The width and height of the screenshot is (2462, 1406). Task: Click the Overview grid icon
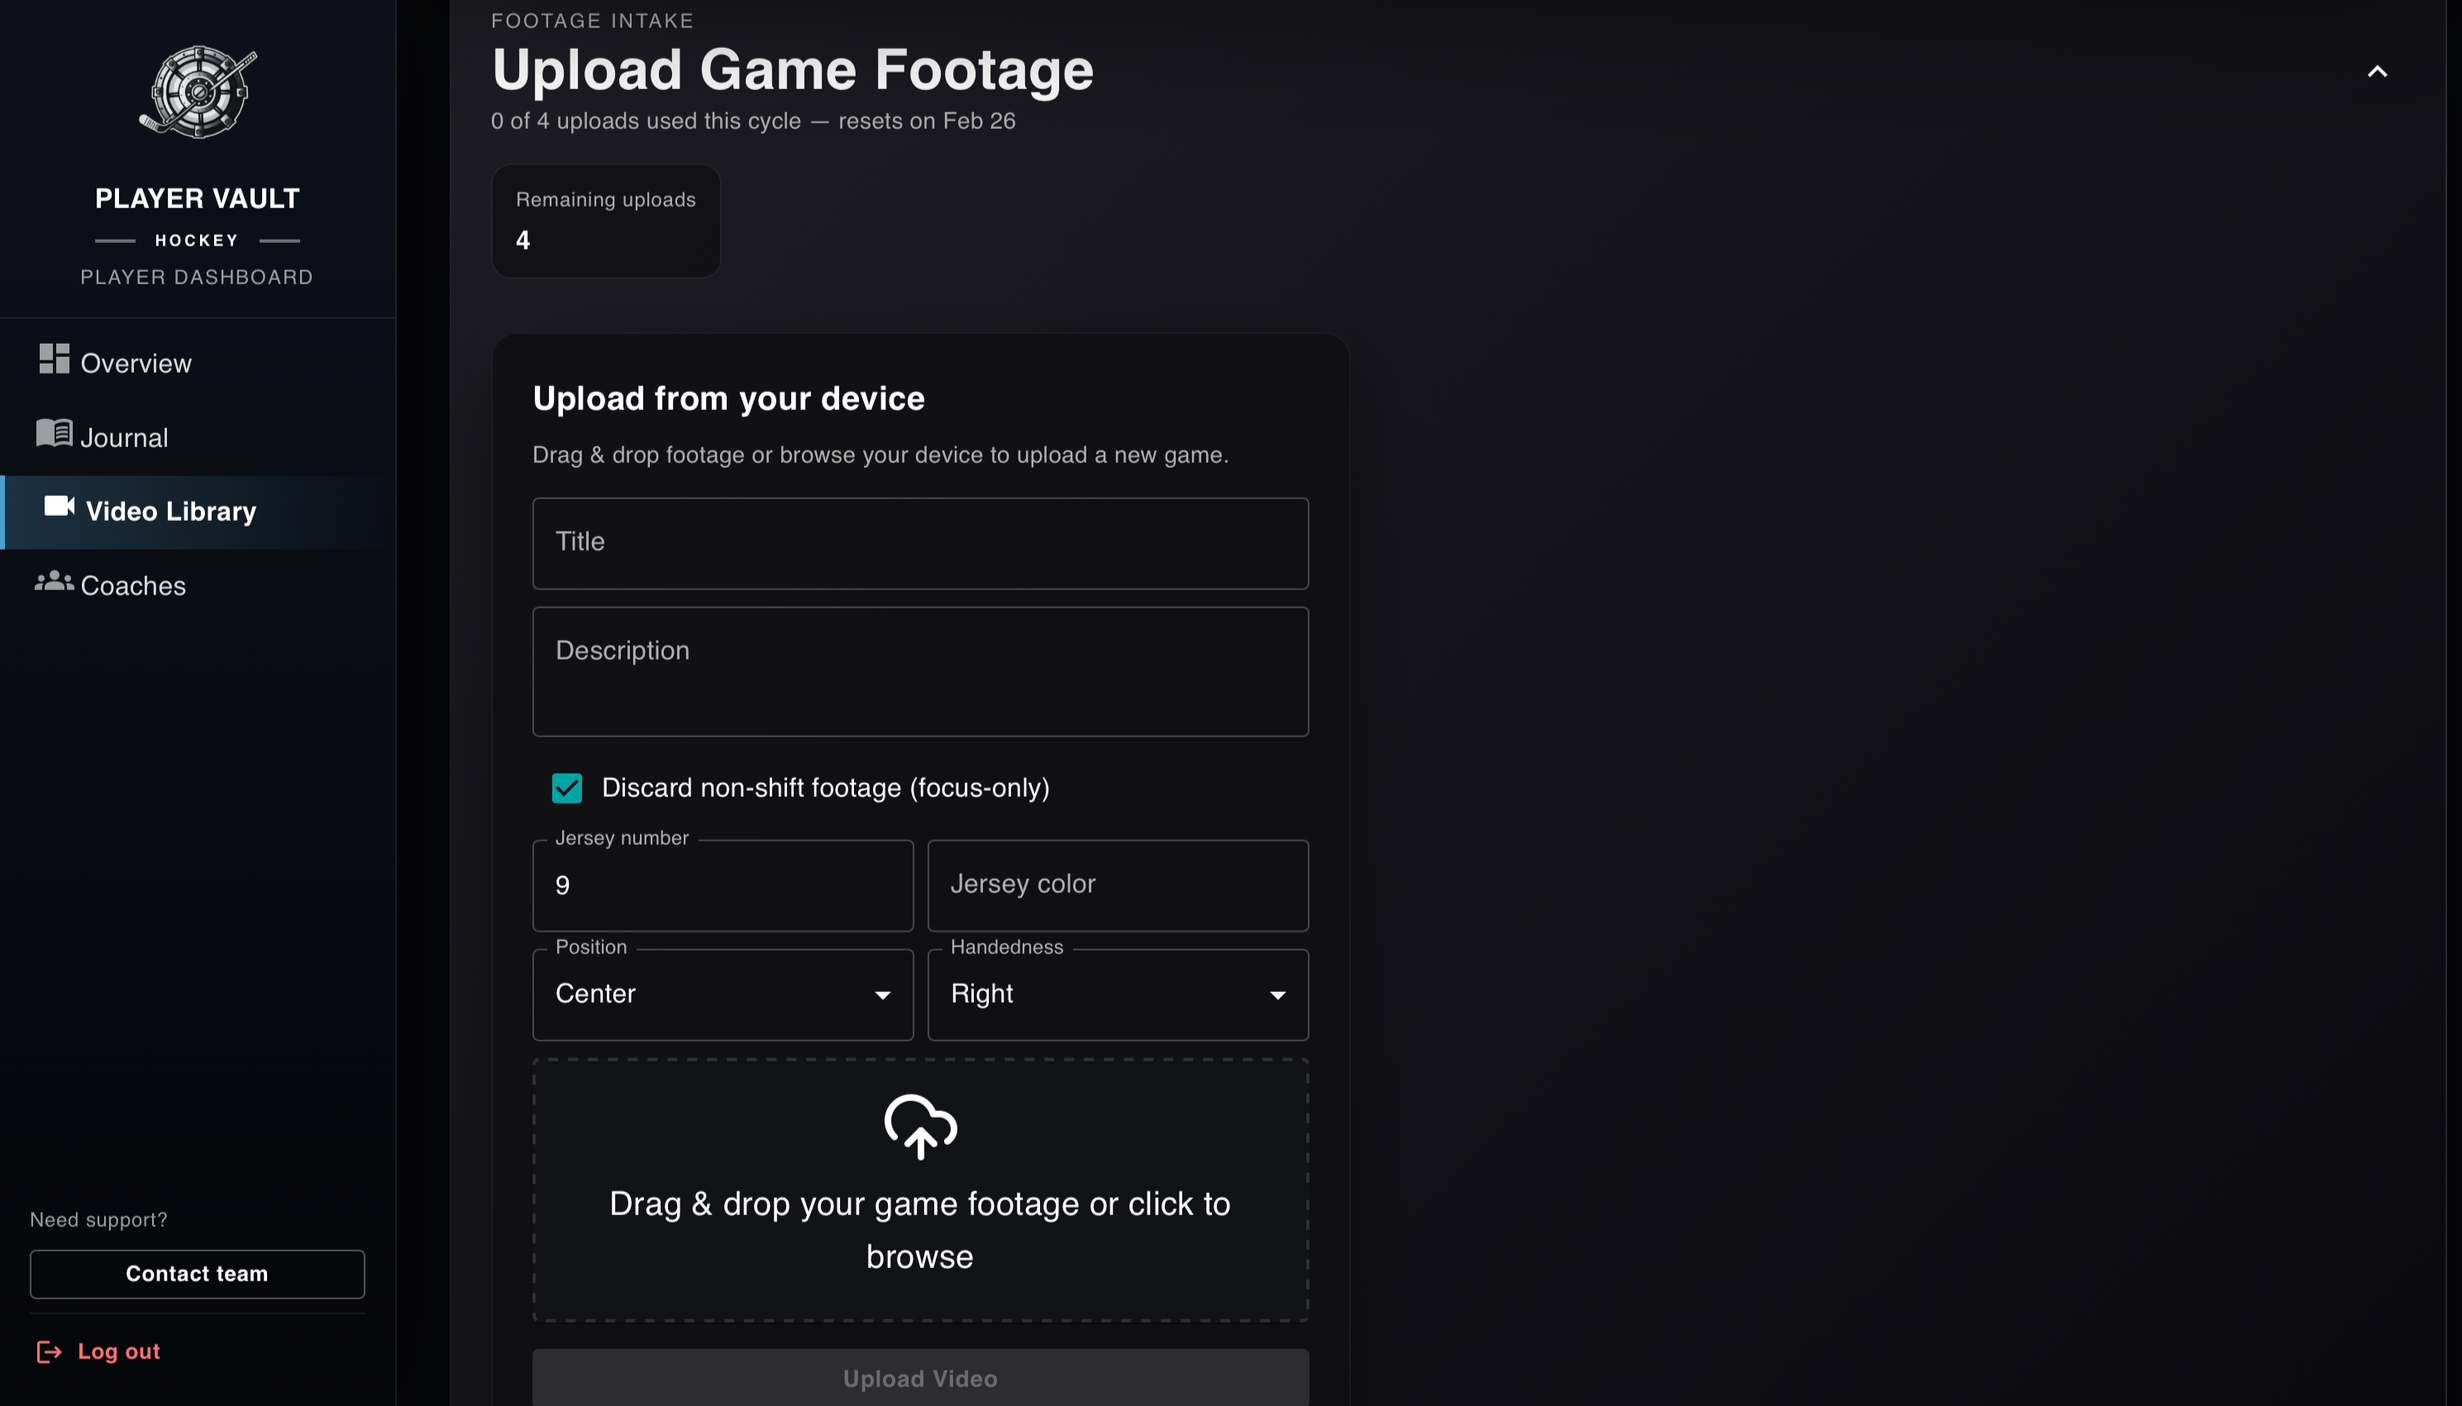click(x=54, y=359)
